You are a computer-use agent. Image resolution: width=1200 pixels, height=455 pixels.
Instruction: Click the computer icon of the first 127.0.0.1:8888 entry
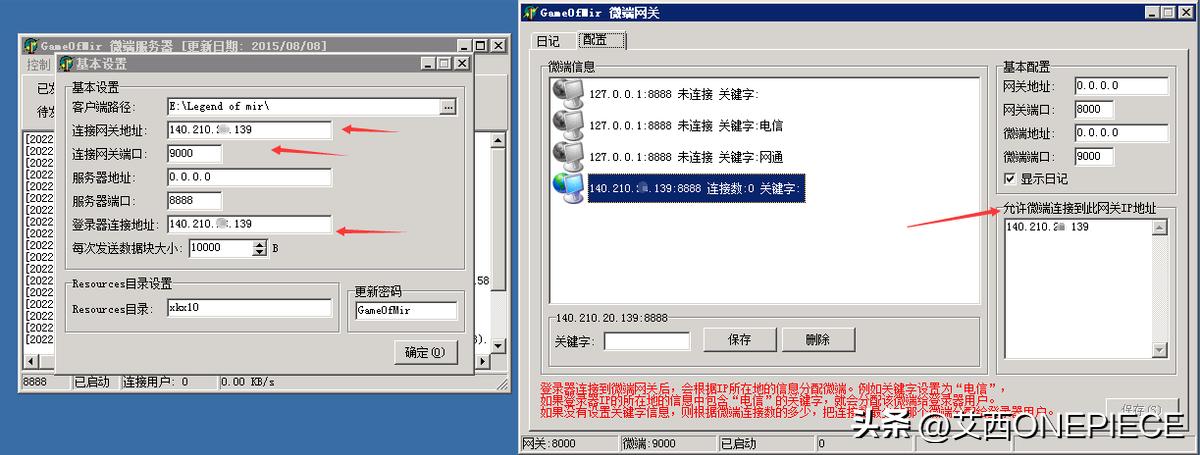tap(568, 94)
